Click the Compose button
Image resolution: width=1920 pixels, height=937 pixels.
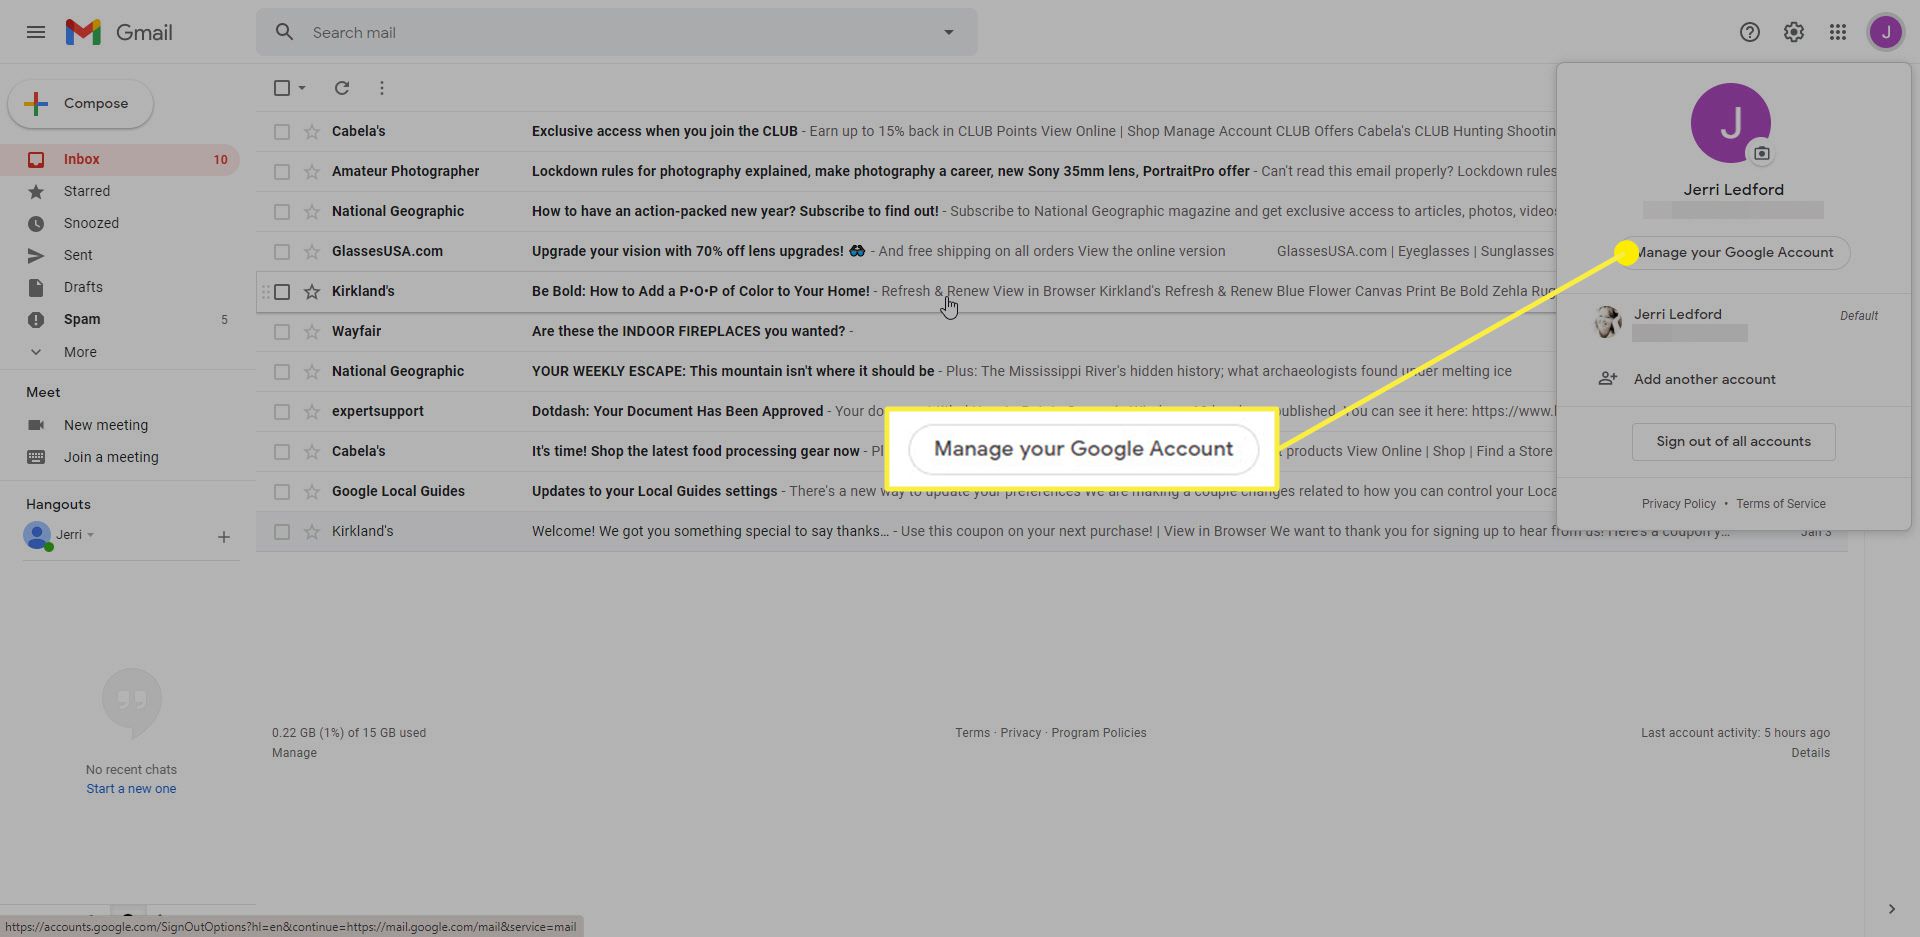[x=81, y=104]
